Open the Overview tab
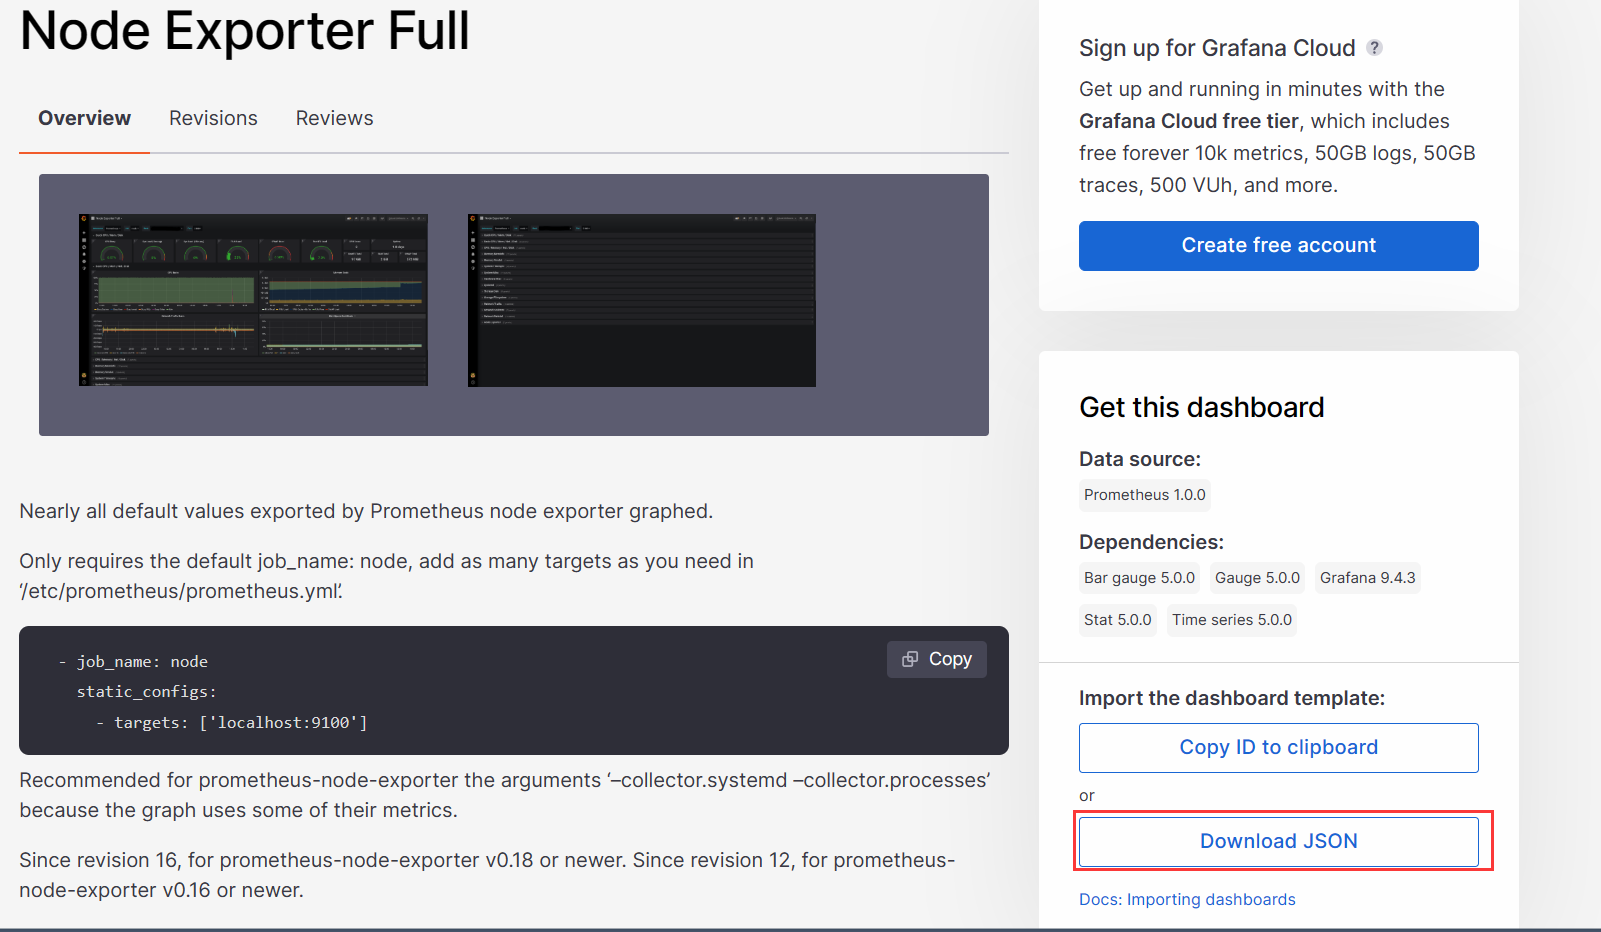This screenshot has height=932, width=1601. (84, 118)
